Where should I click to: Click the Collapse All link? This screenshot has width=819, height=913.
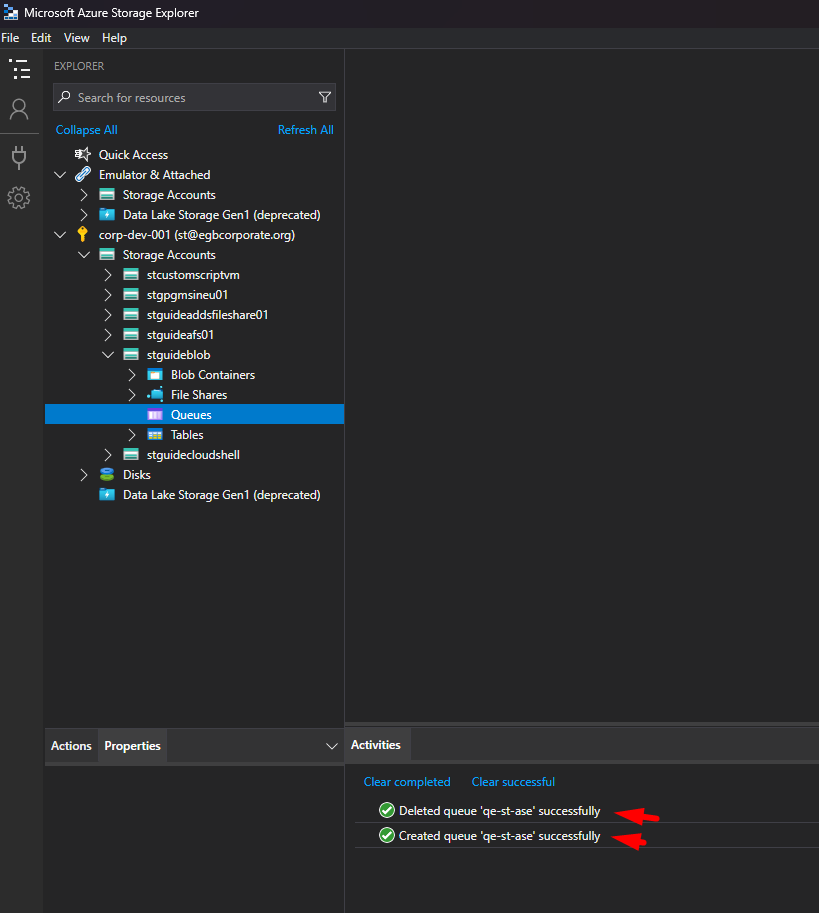click(x=86, y=129)
